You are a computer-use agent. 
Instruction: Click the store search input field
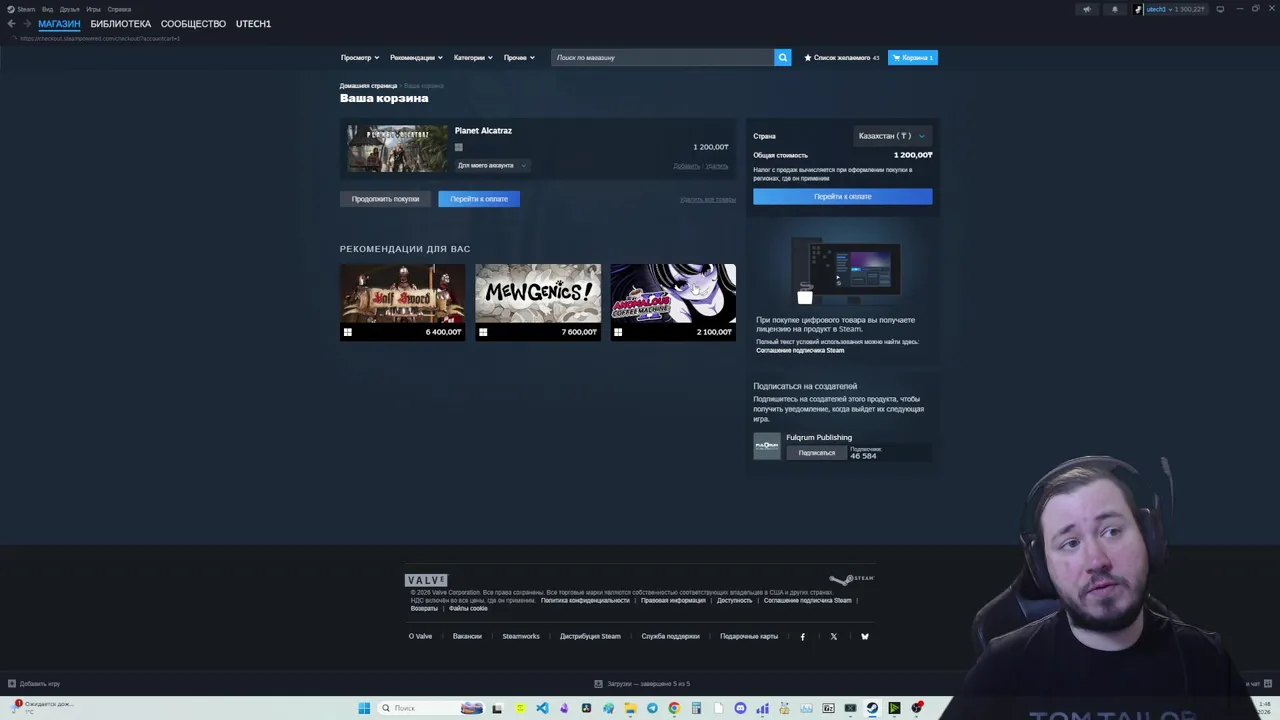pos(663,57)
